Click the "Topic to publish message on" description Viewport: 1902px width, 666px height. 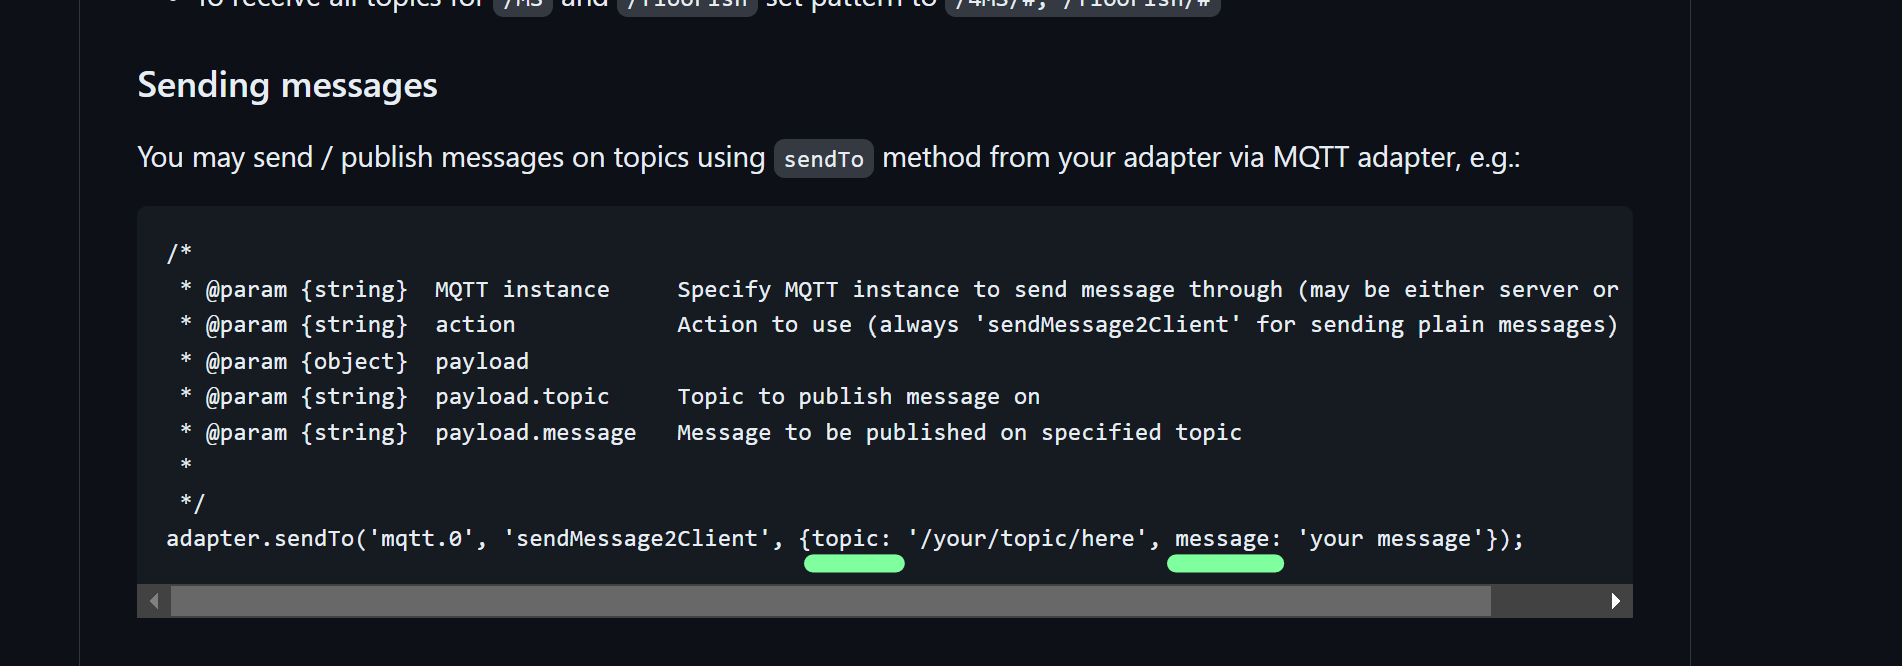pyautogui.click(x=858, y=397)
